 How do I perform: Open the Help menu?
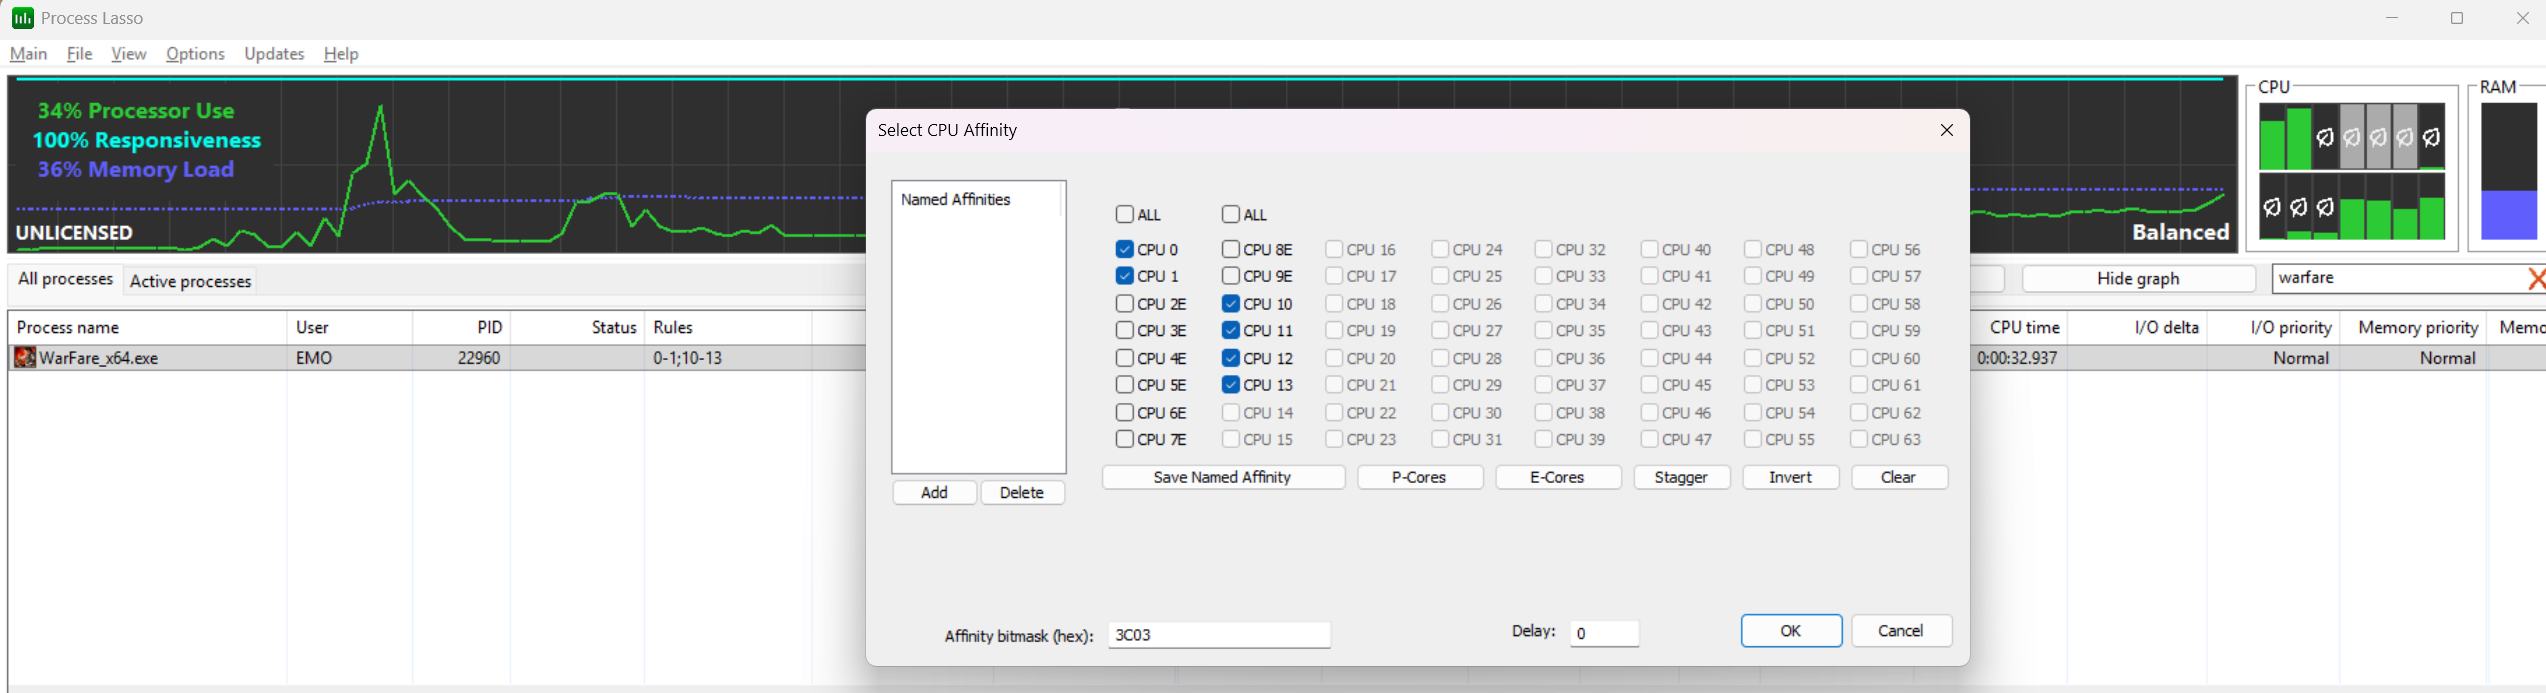point(341,54)
